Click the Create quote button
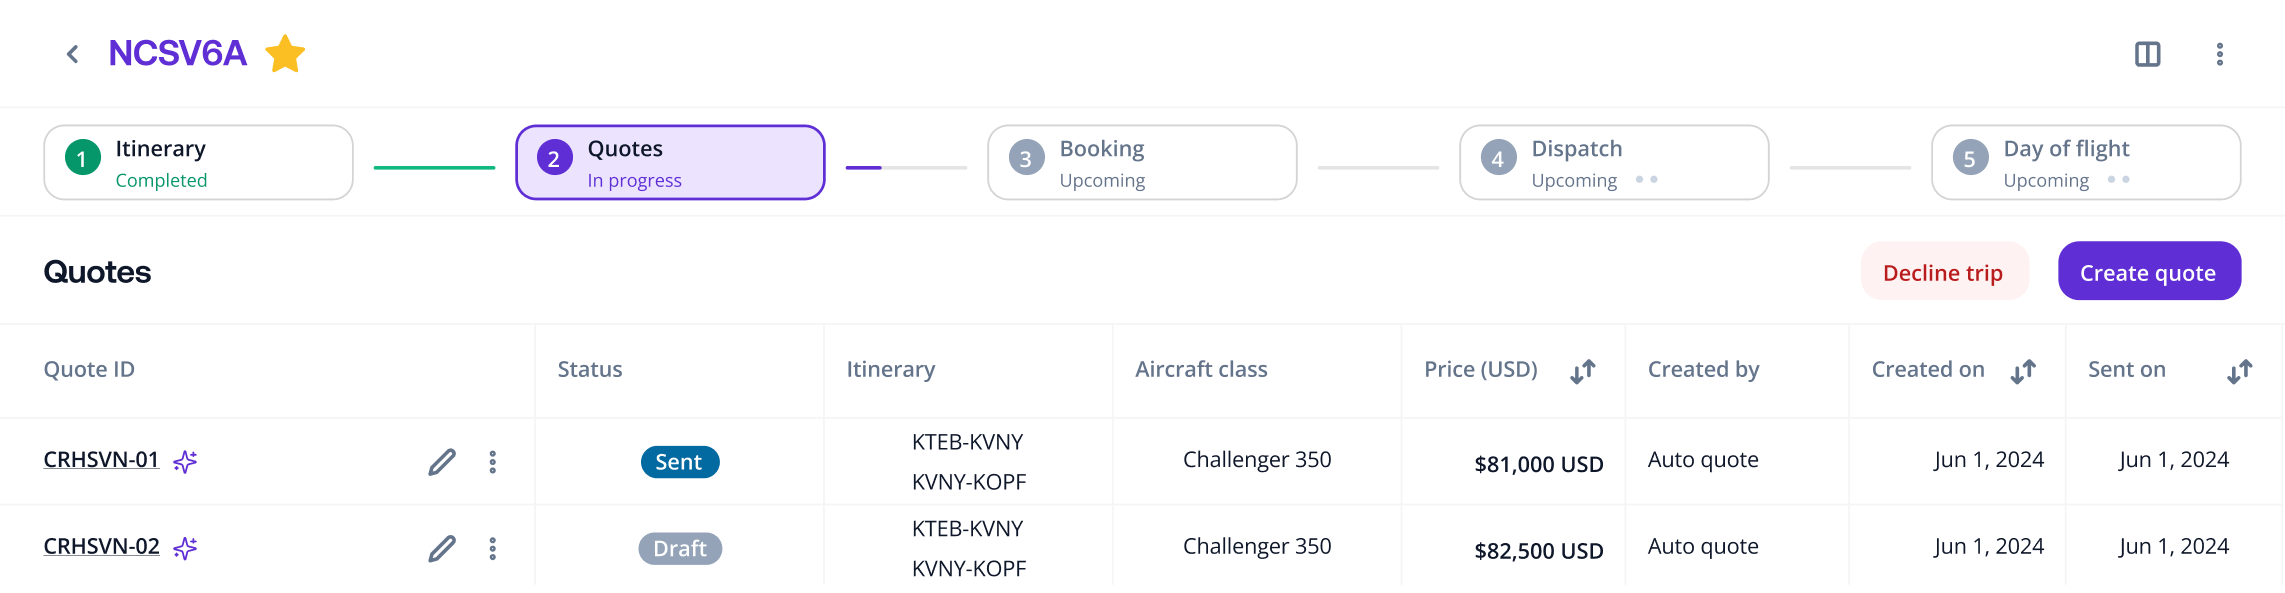Screen dimensions: 2285x593 pyautogui.click(x=2149, y=271)
